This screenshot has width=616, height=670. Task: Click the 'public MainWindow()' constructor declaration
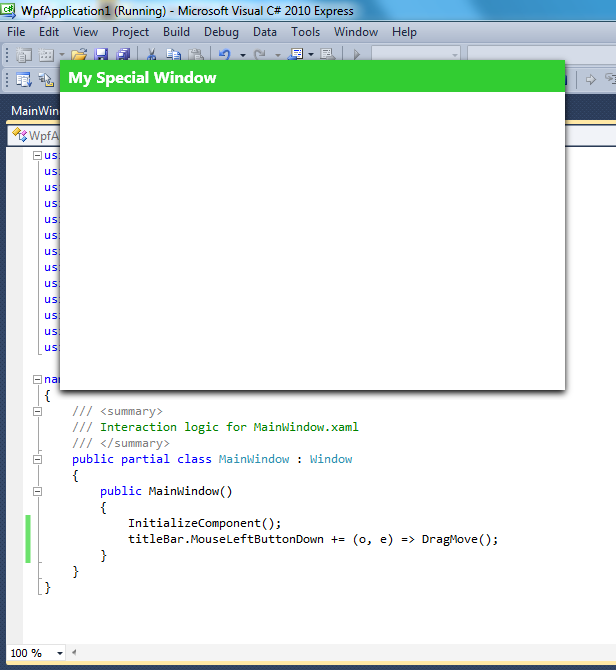point(166,491)
